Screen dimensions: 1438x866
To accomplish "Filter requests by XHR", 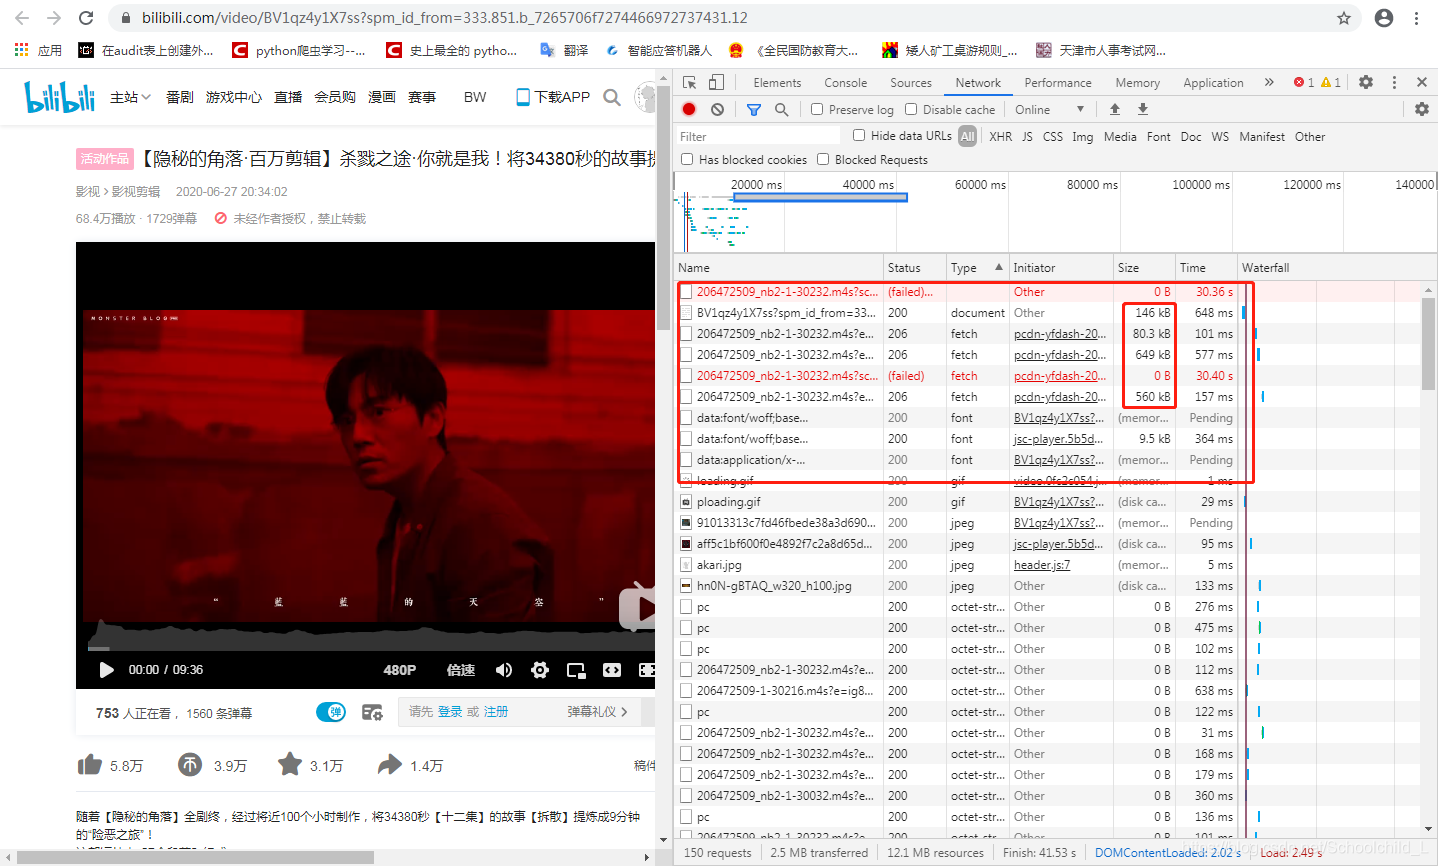I will pyautogui.click(x=1000, y=137).
